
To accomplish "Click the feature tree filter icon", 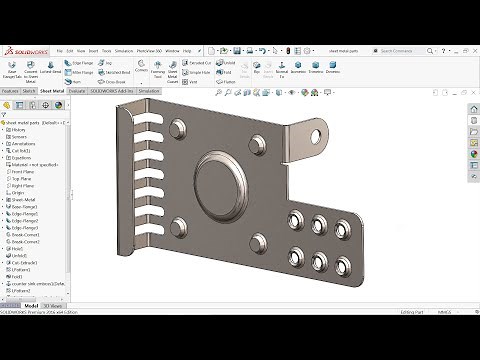I will [4, 114].
